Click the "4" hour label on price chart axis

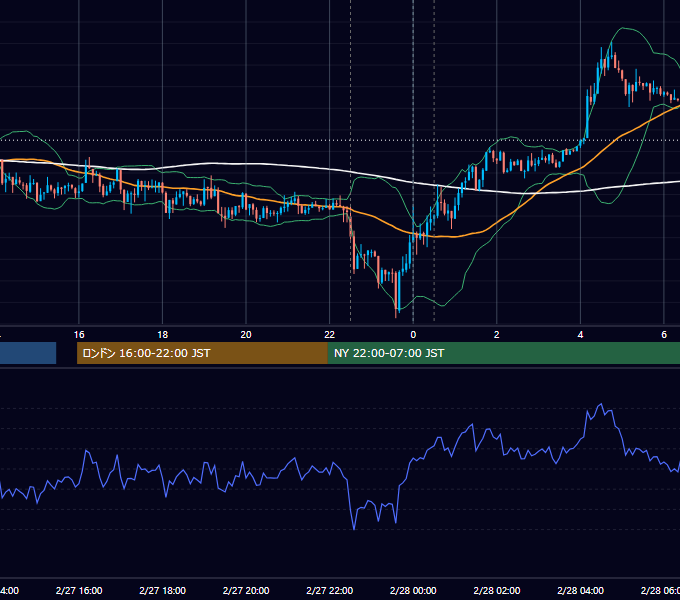tap(580, 335)
